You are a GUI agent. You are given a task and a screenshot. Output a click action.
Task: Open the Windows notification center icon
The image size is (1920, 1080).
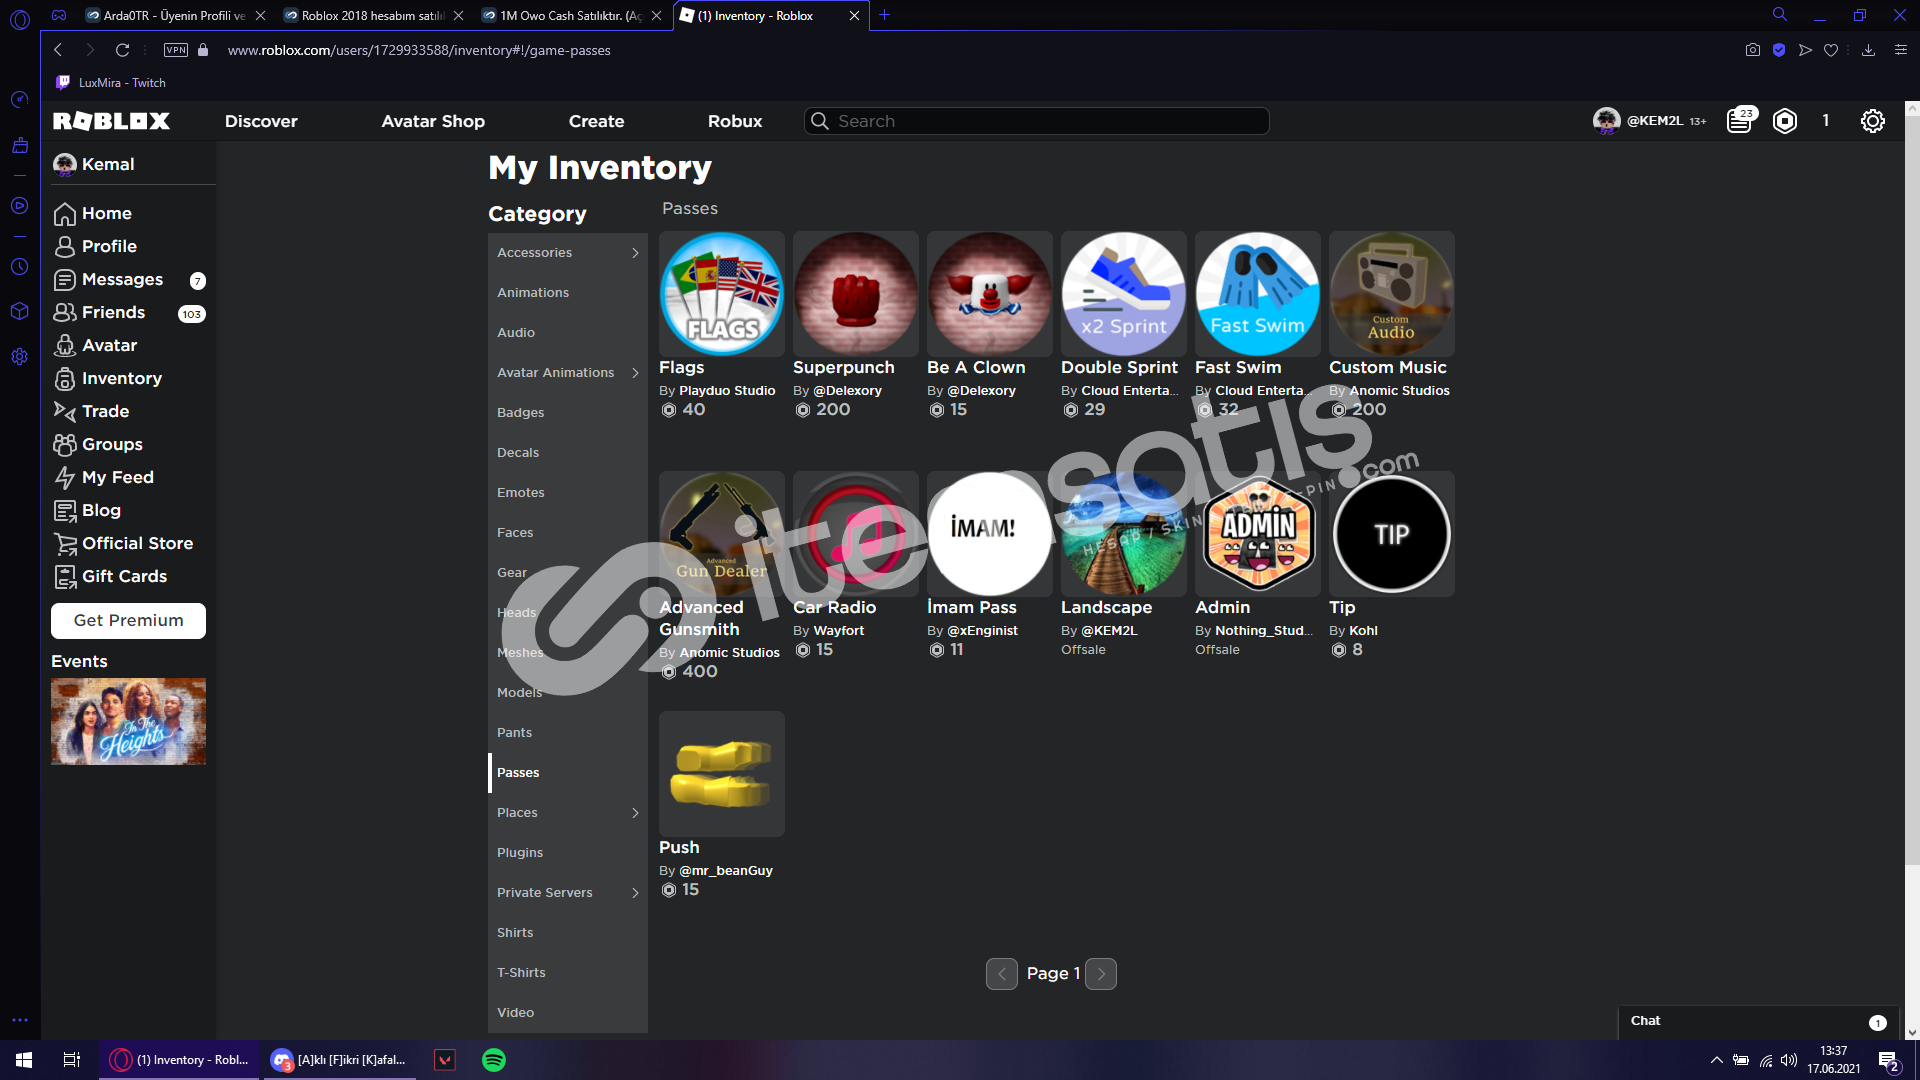[1889, 1060]
